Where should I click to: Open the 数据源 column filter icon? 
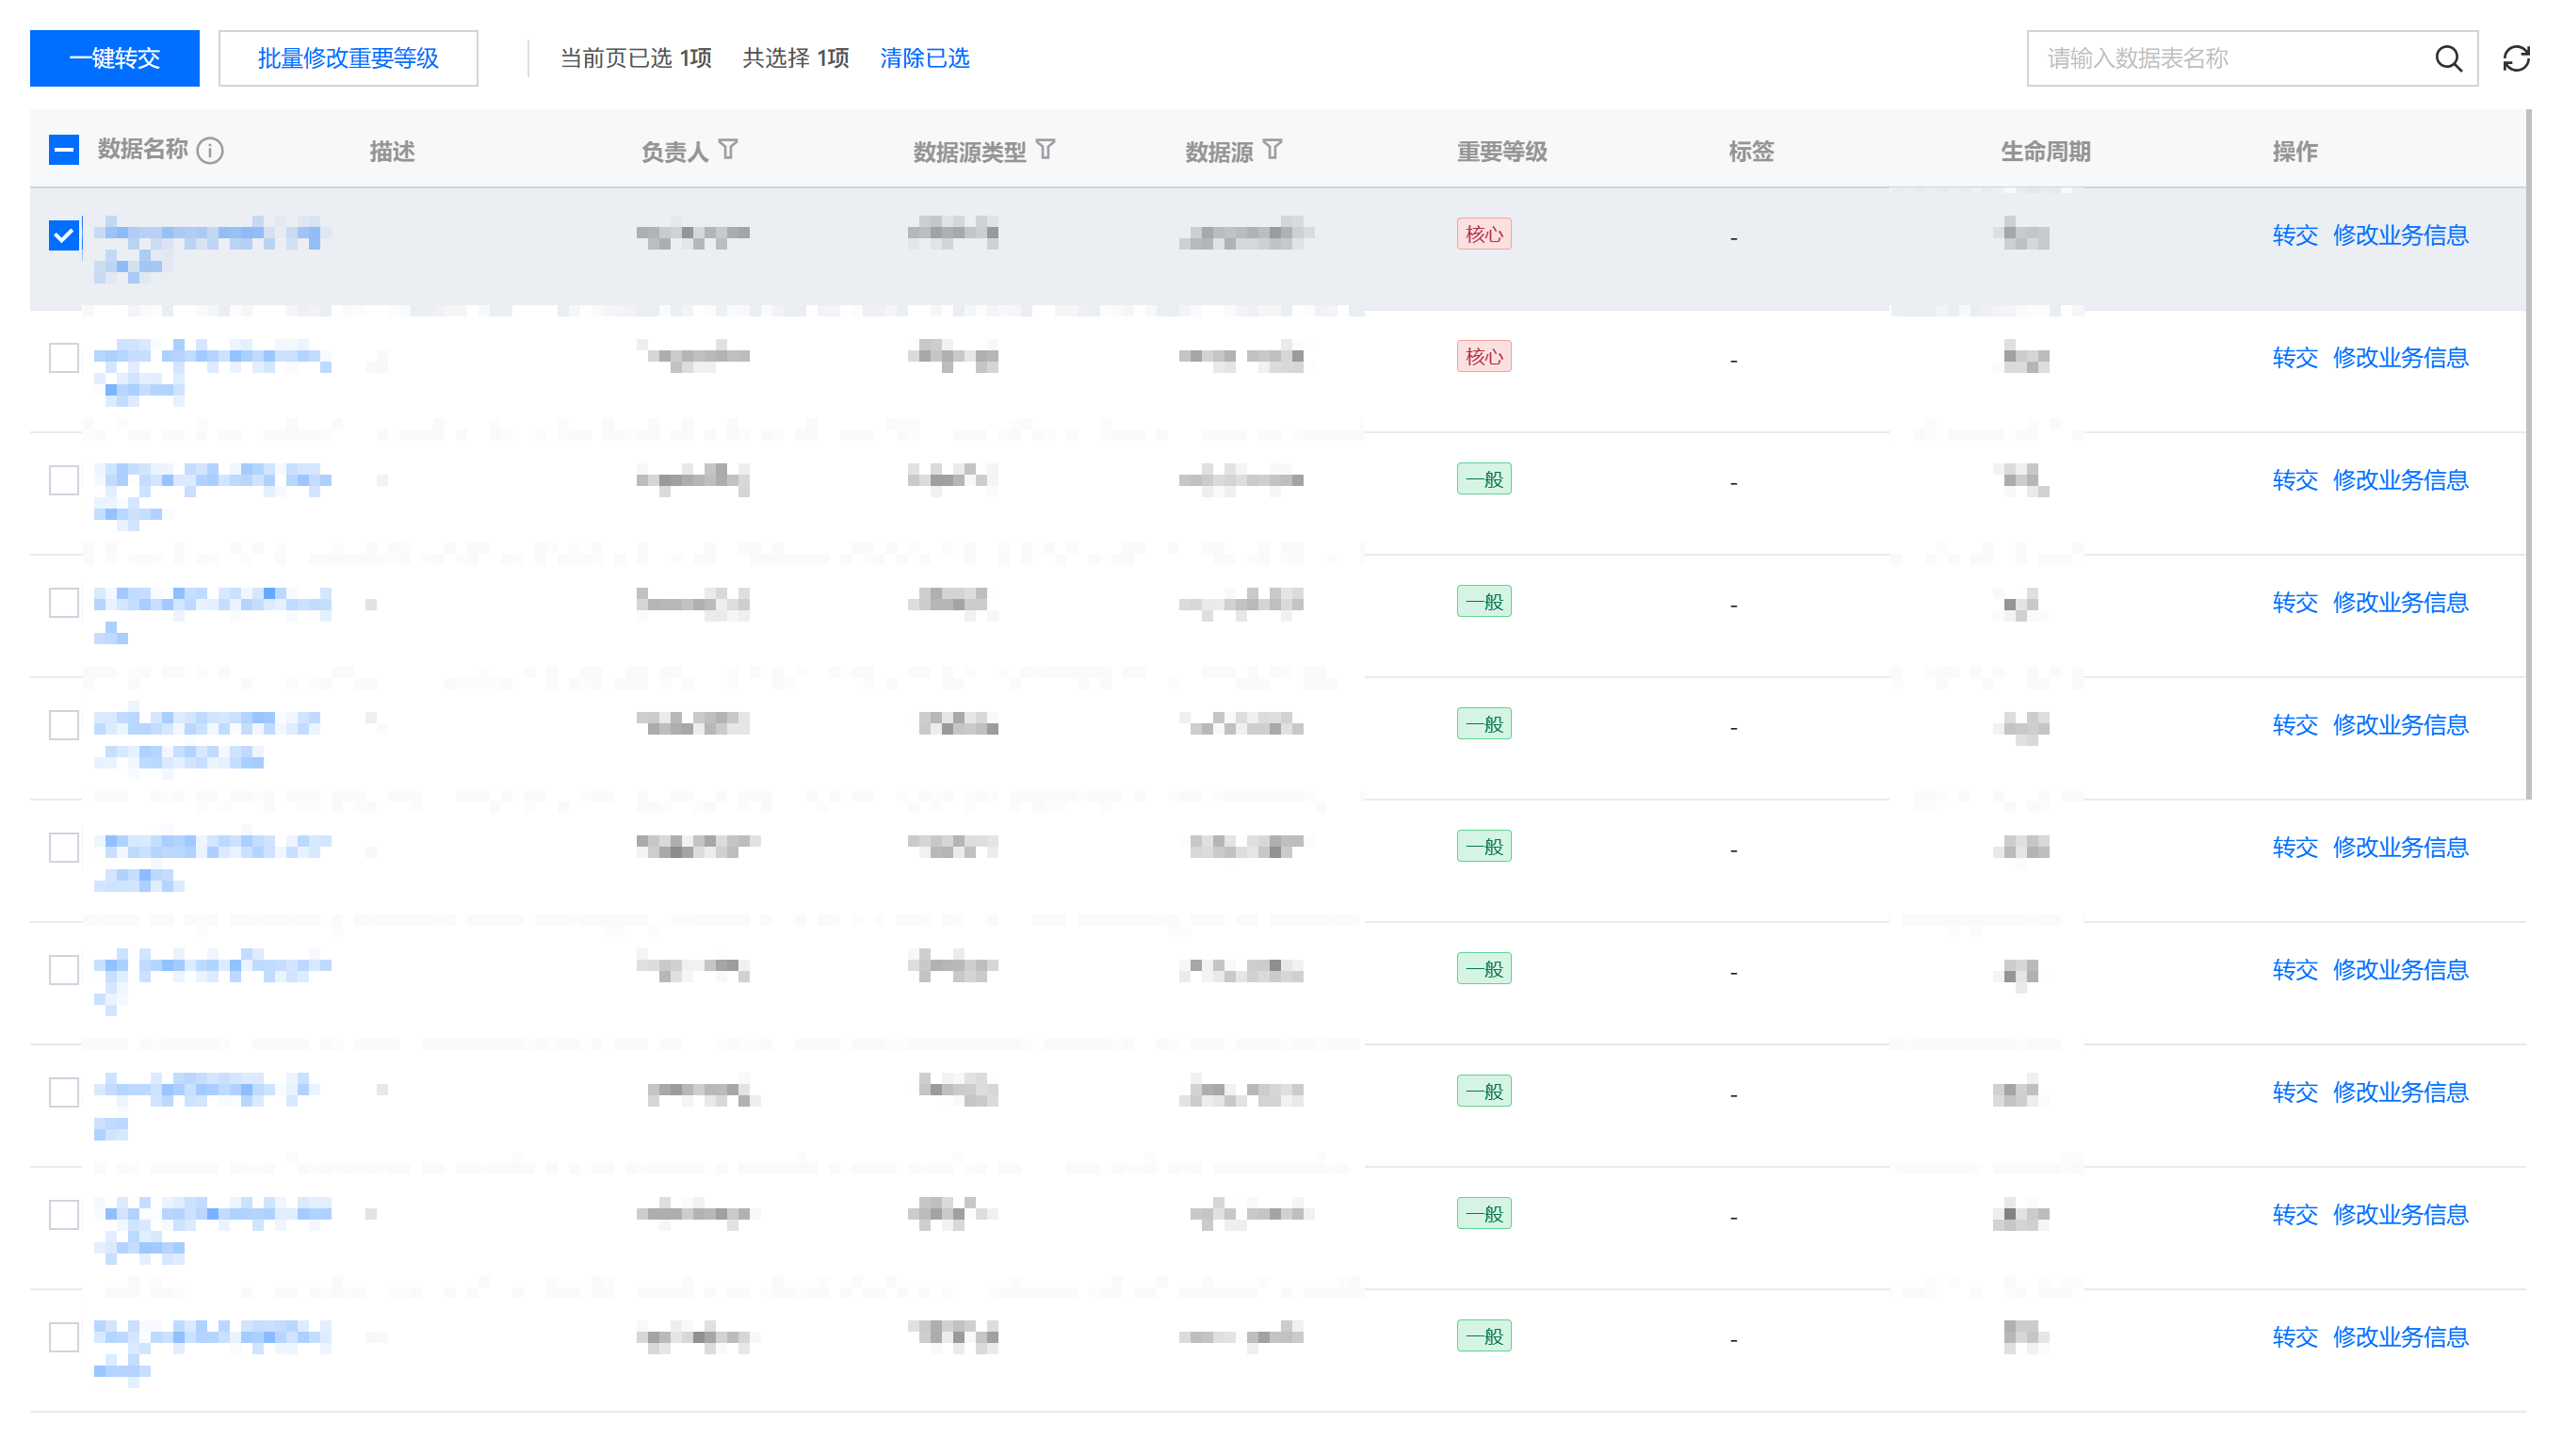(1272, 150)
